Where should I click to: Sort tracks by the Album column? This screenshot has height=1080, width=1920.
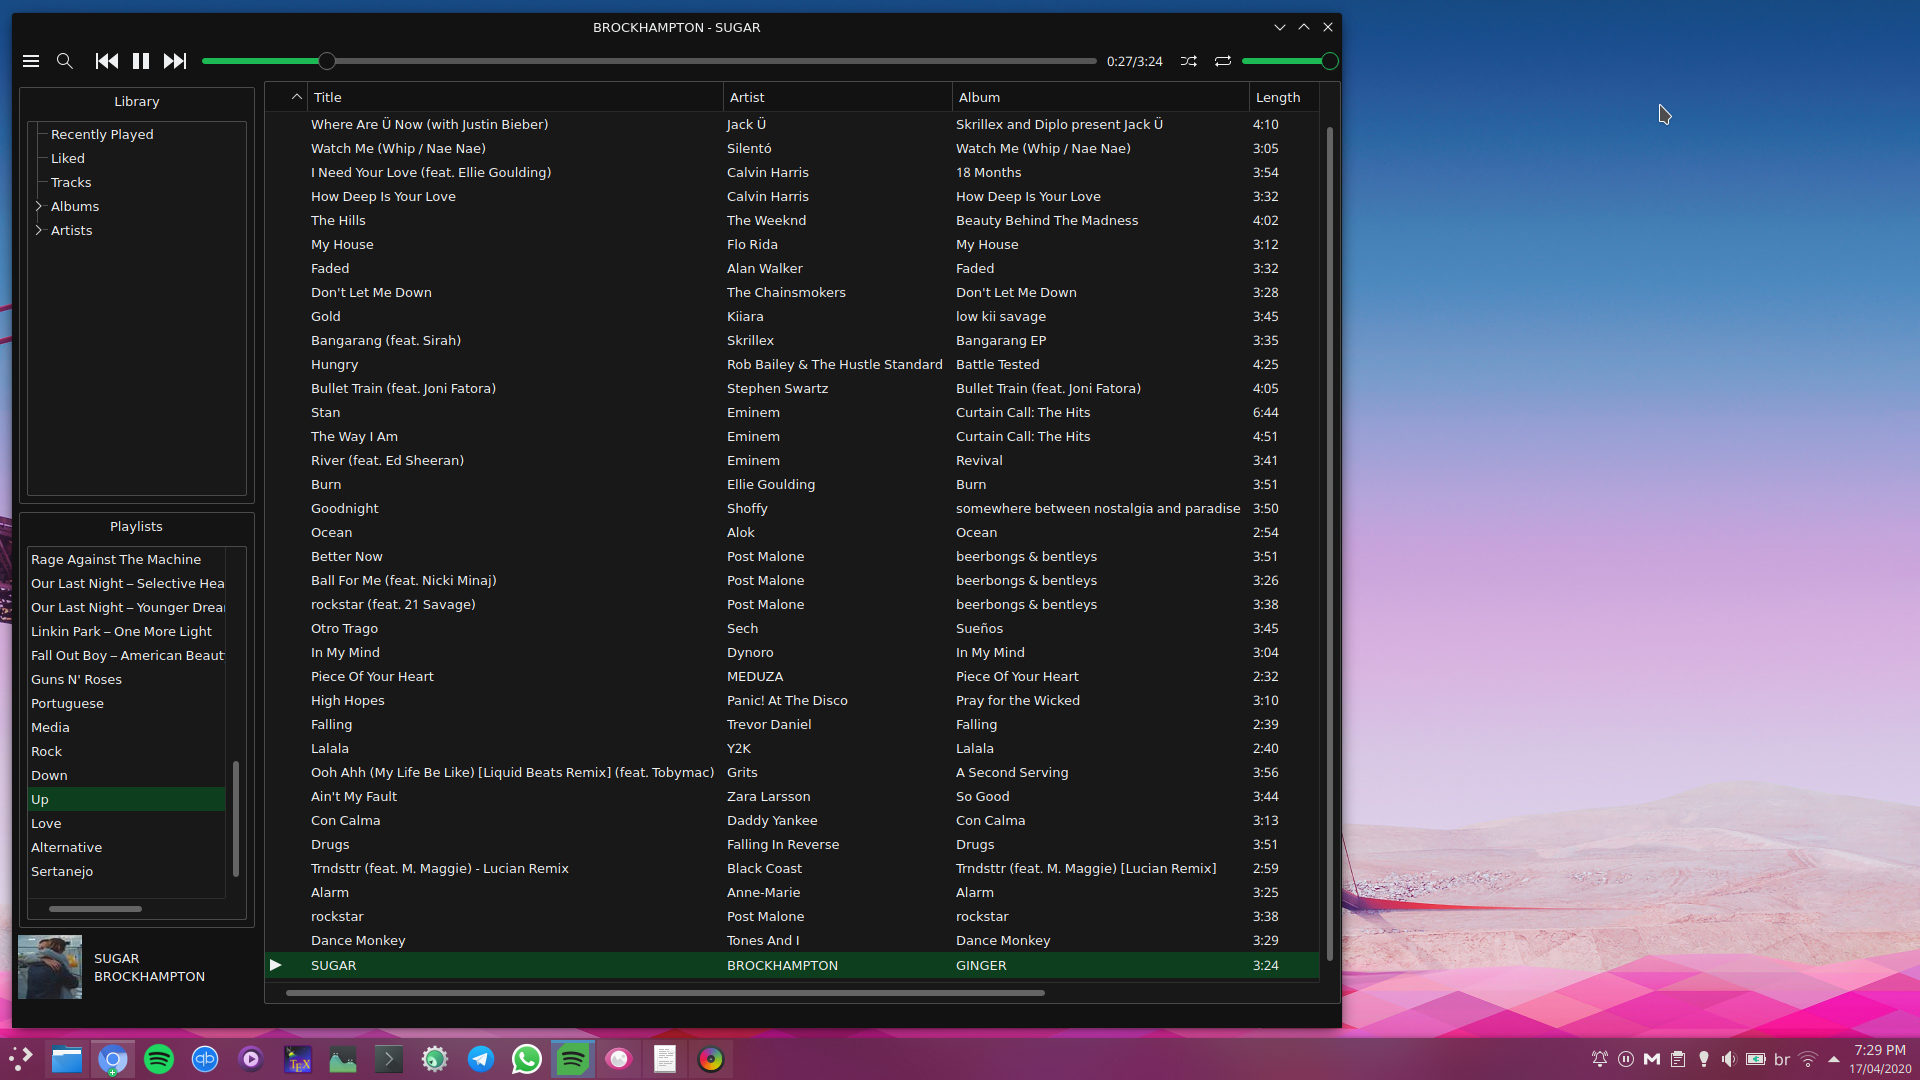pyautogui.click(x=1101, y=97)
